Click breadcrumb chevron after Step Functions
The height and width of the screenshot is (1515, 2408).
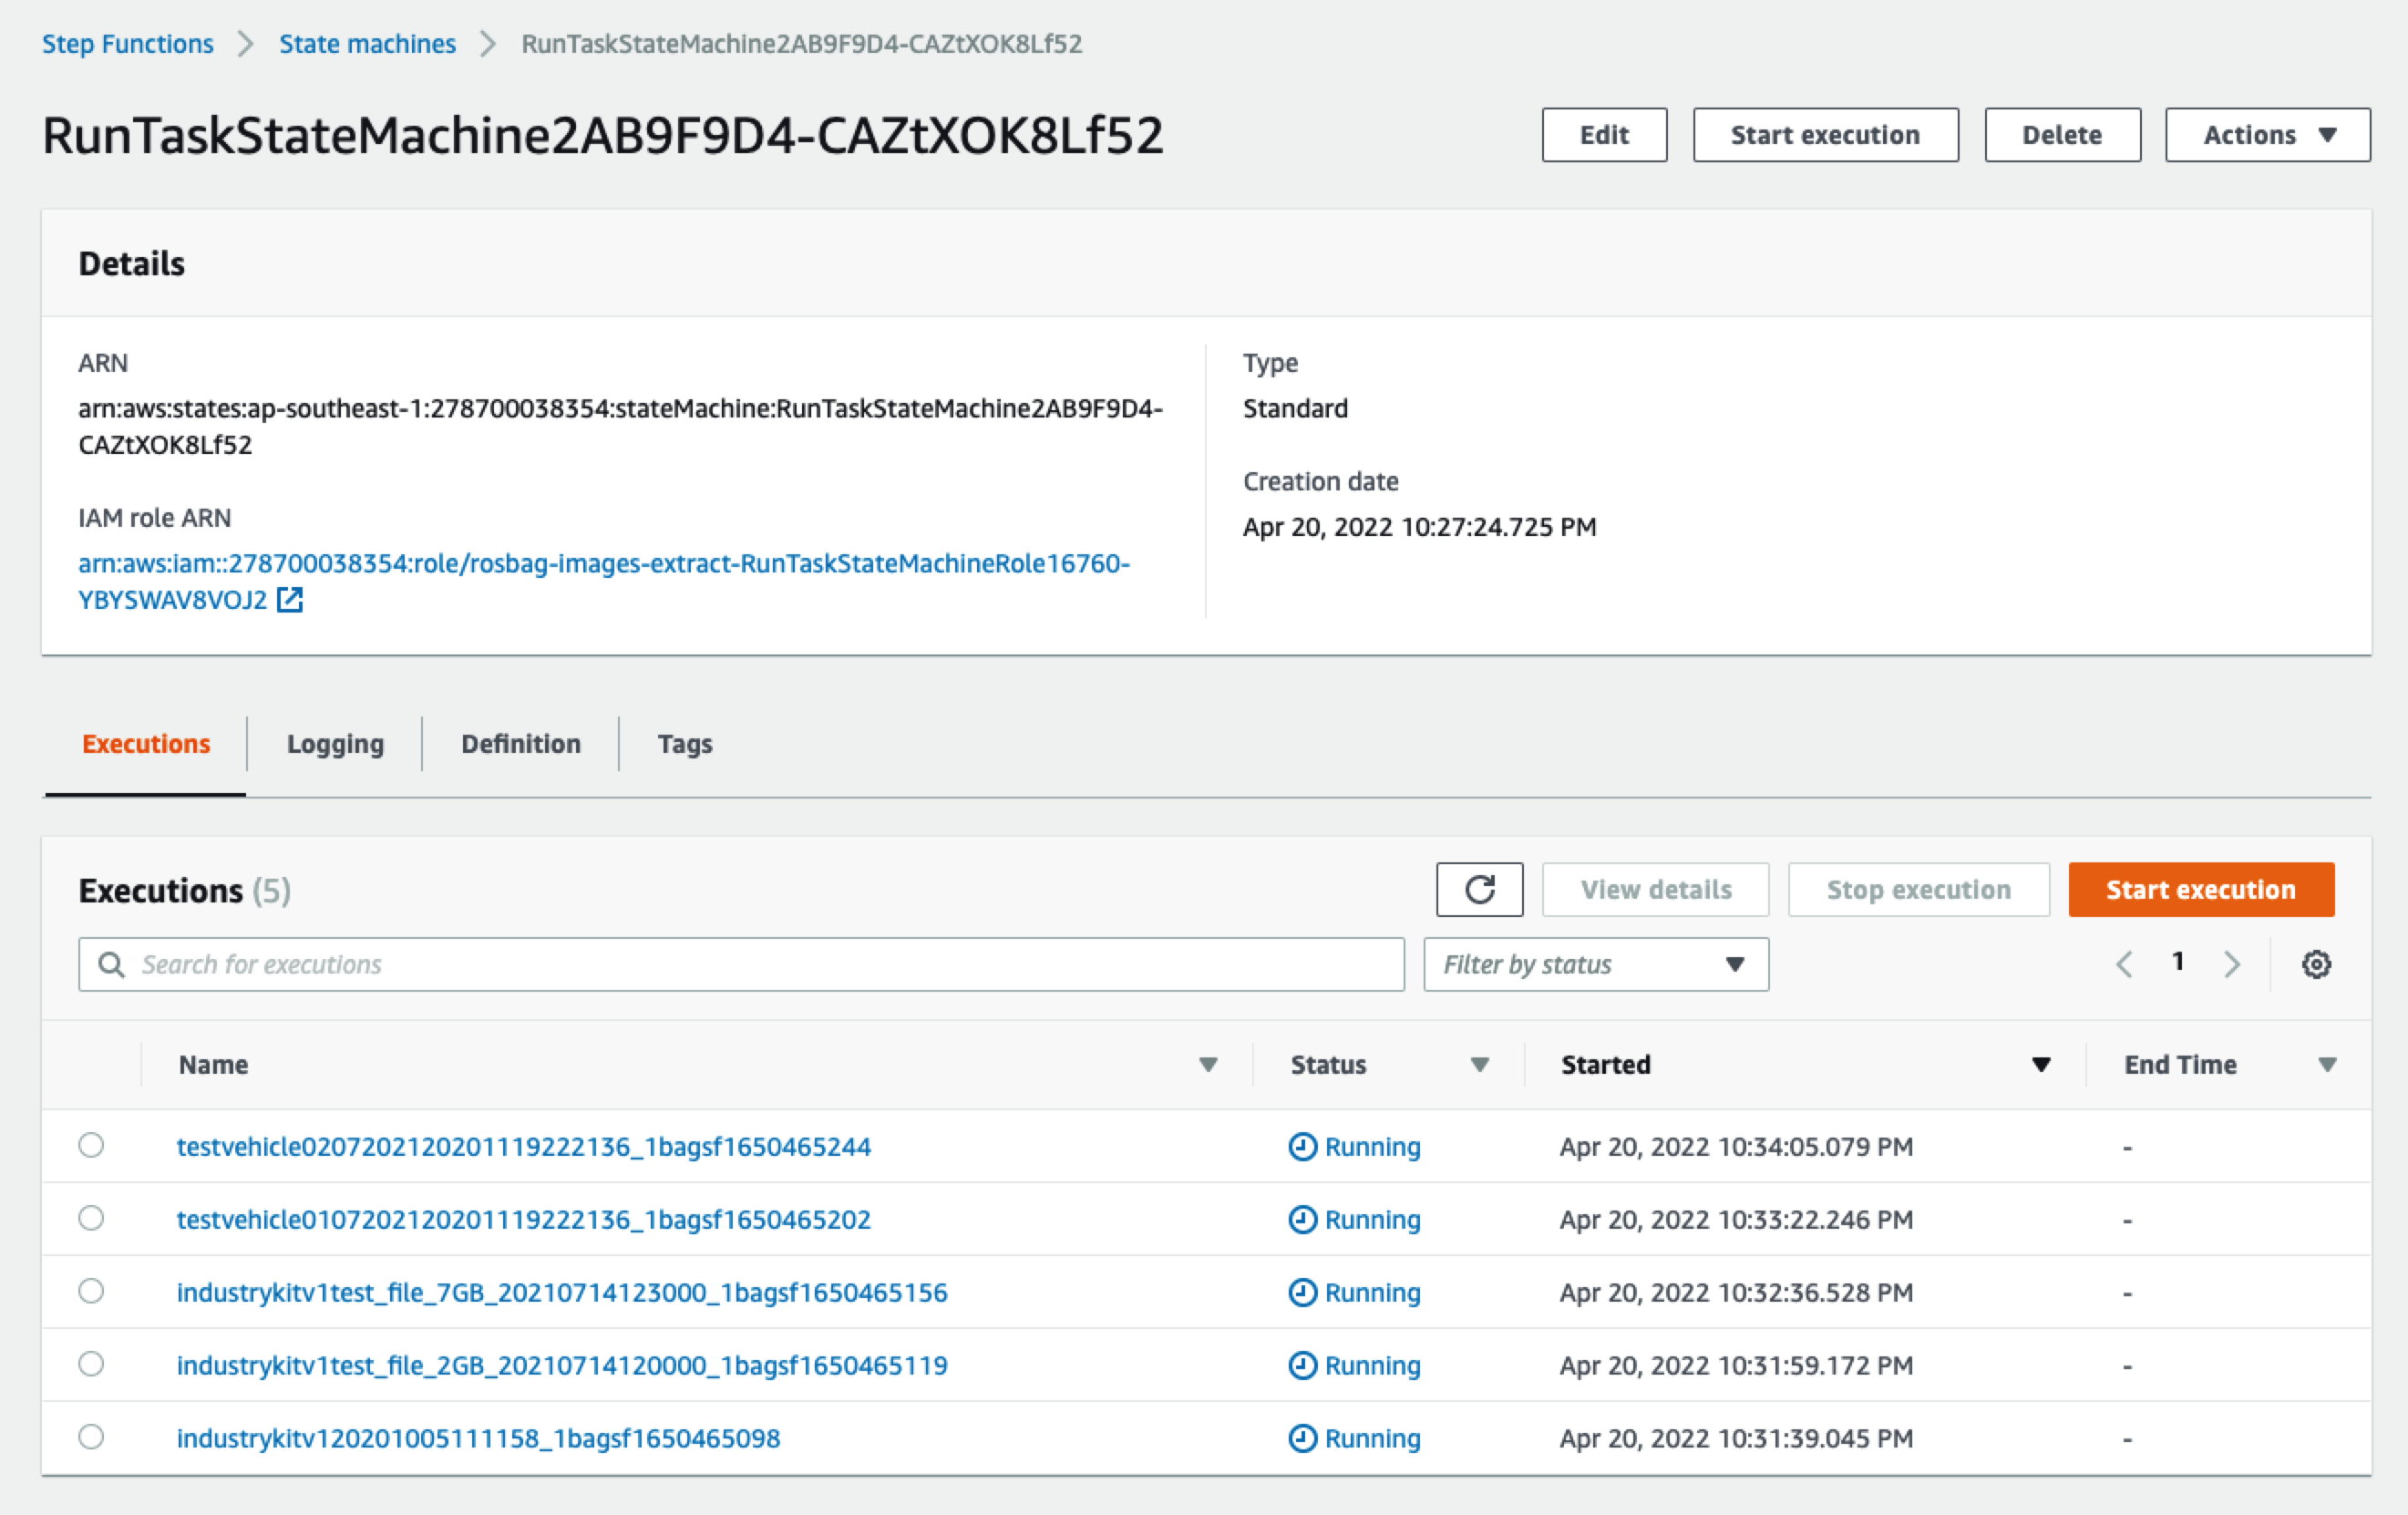click(x=246, y=44)
